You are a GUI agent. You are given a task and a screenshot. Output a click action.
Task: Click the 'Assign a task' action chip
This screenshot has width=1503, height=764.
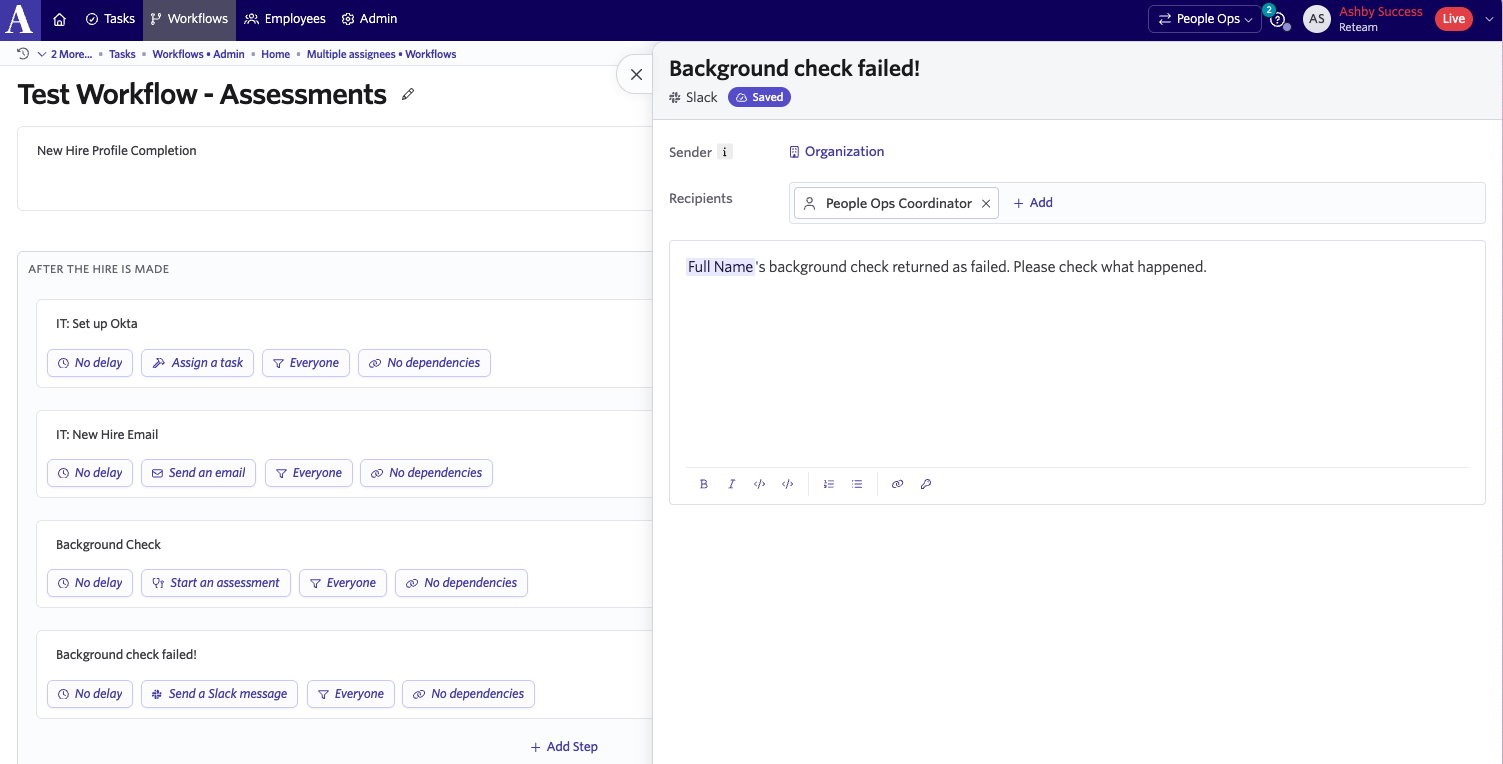point(198,363)
